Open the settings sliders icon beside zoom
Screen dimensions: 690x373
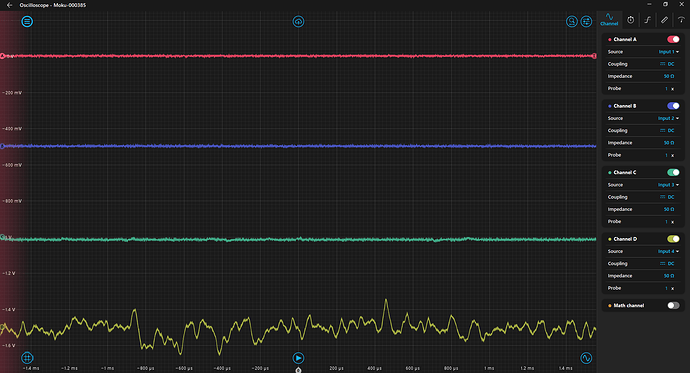pos(586,22)
